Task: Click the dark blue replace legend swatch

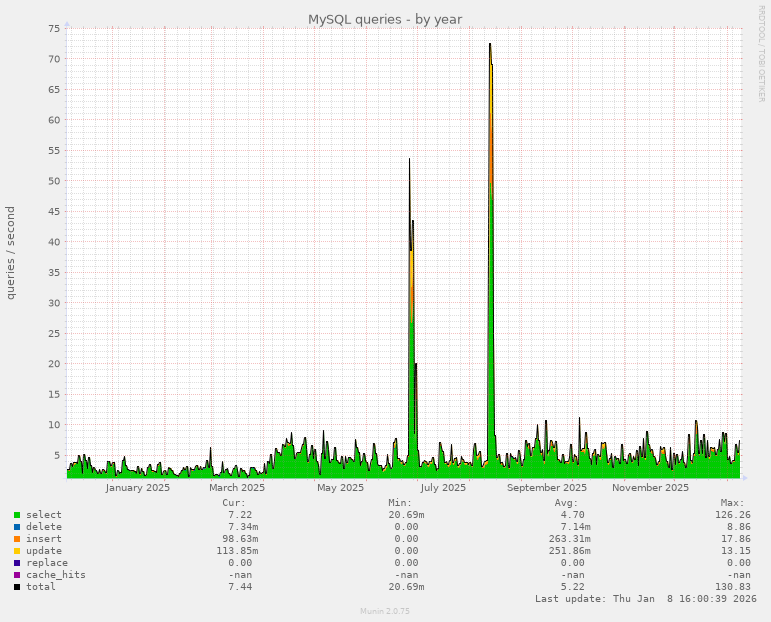Action: click(x=17, y=563)
